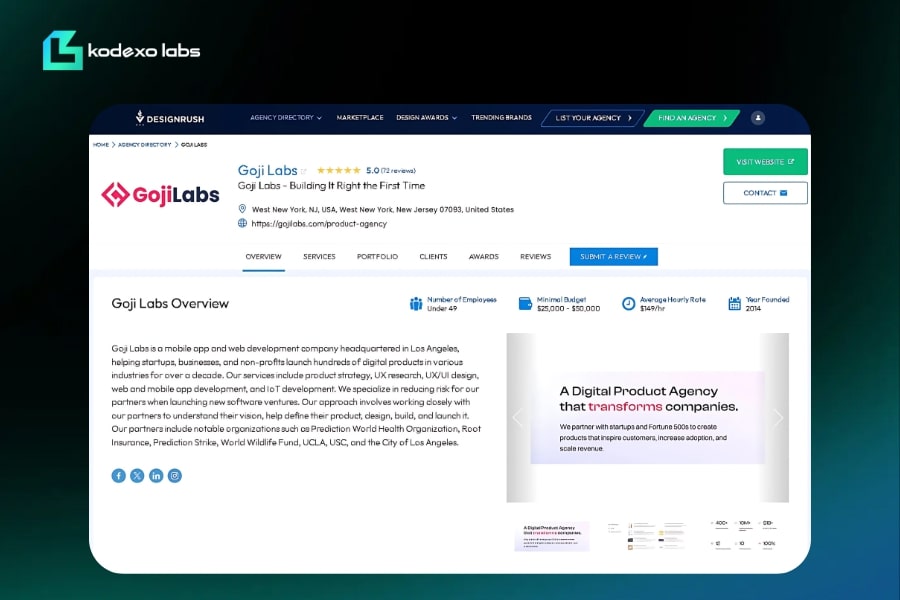Screen dimensions: 900x600
Task: Click the X (Twitter) social icon
Action: [137, 475]
